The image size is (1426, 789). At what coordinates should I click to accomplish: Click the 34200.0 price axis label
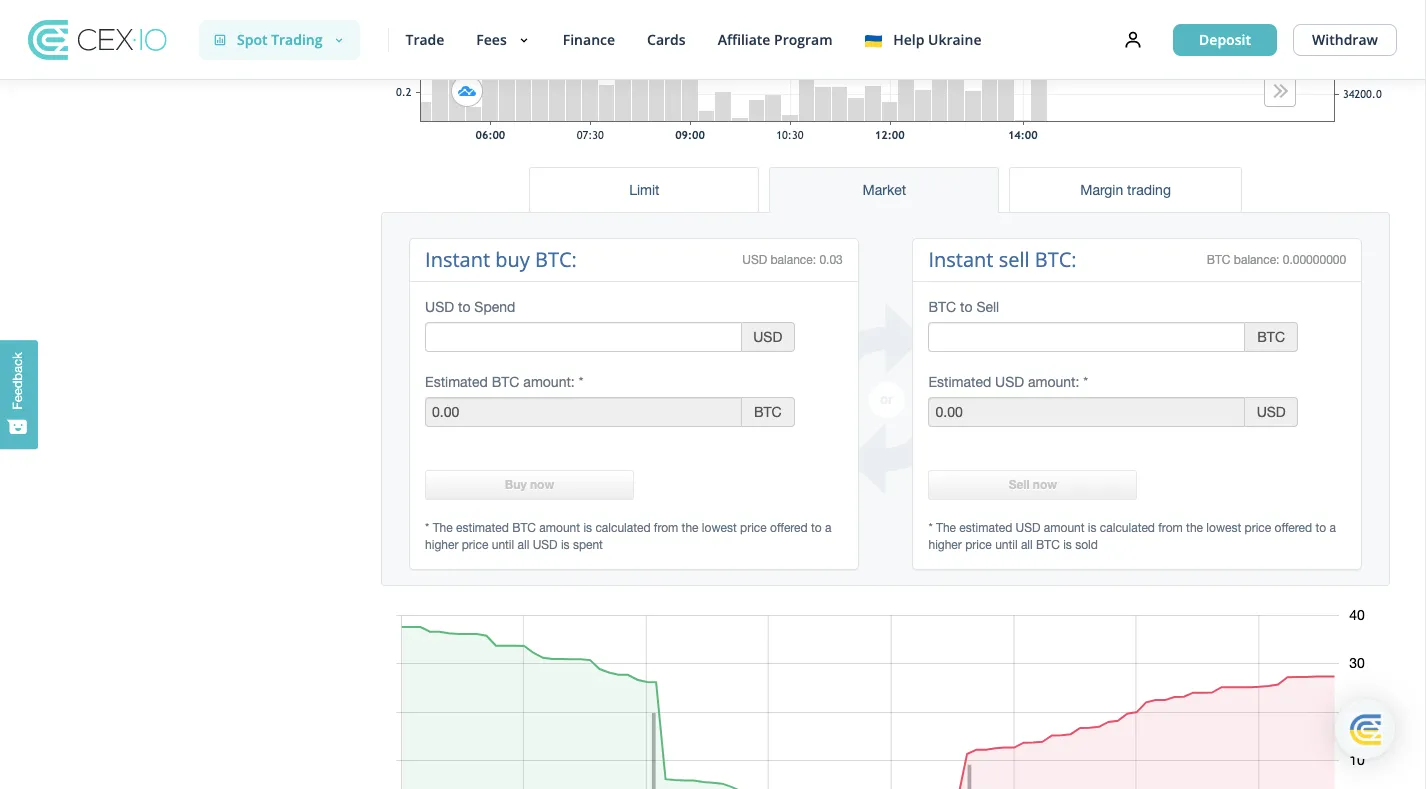click(1362, 94)
